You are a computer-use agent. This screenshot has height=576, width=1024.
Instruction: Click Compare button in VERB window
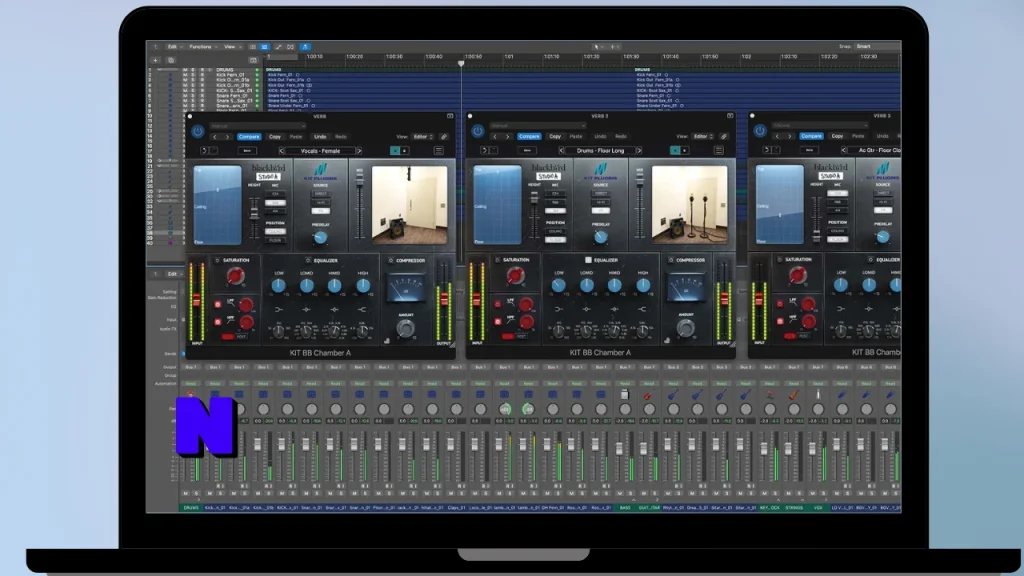point(249,137)
